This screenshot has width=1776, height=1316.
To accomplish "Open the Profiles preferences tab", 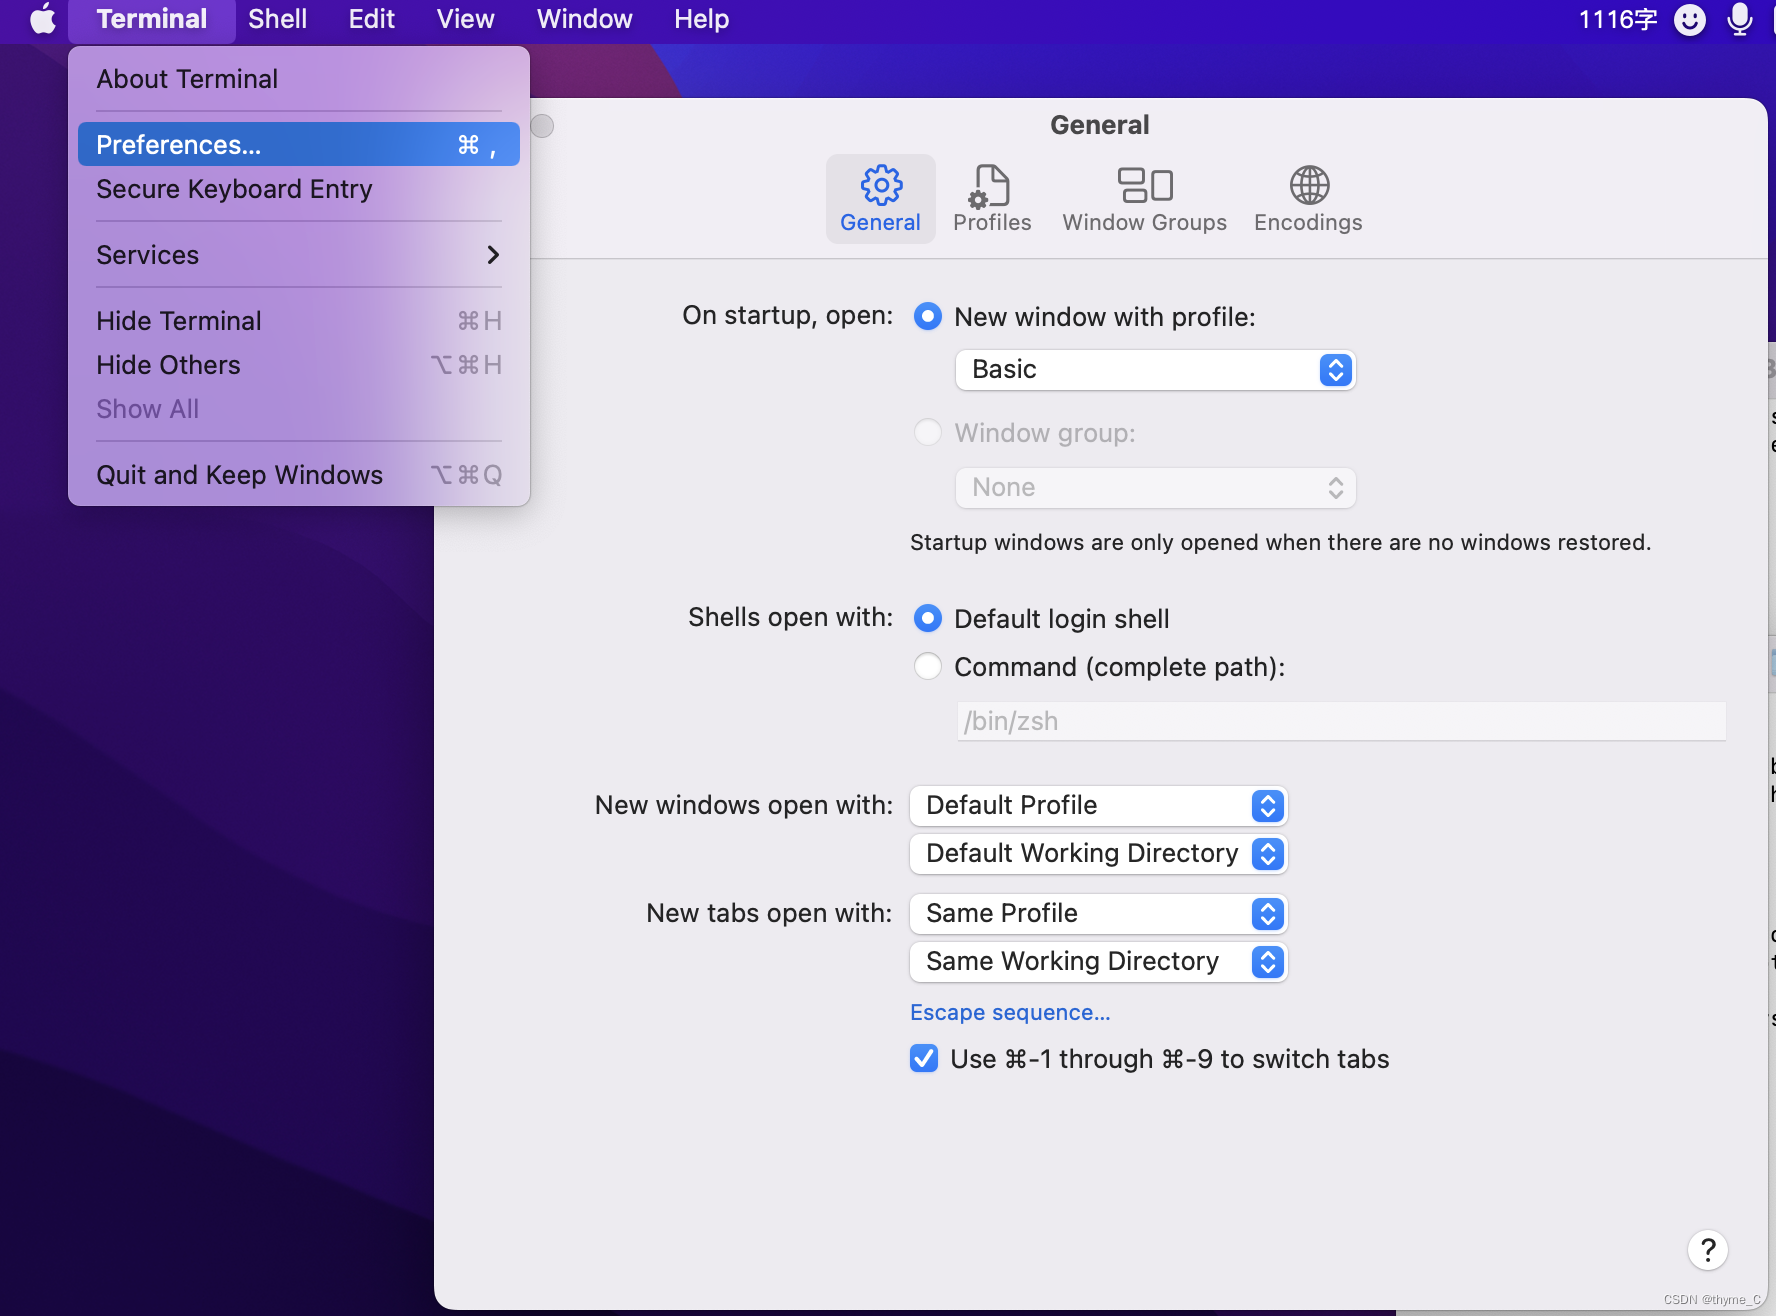I will tap(992, 199).
